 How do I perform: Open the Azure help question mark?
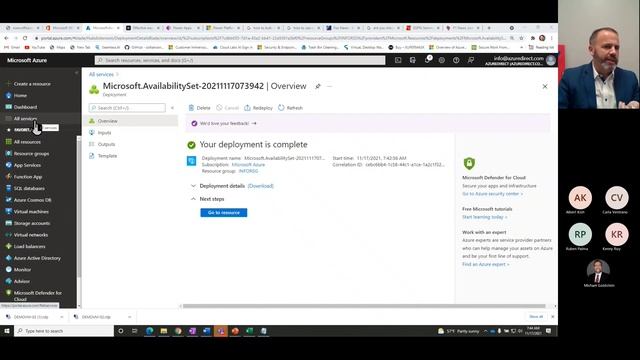[x=456, y=60]
